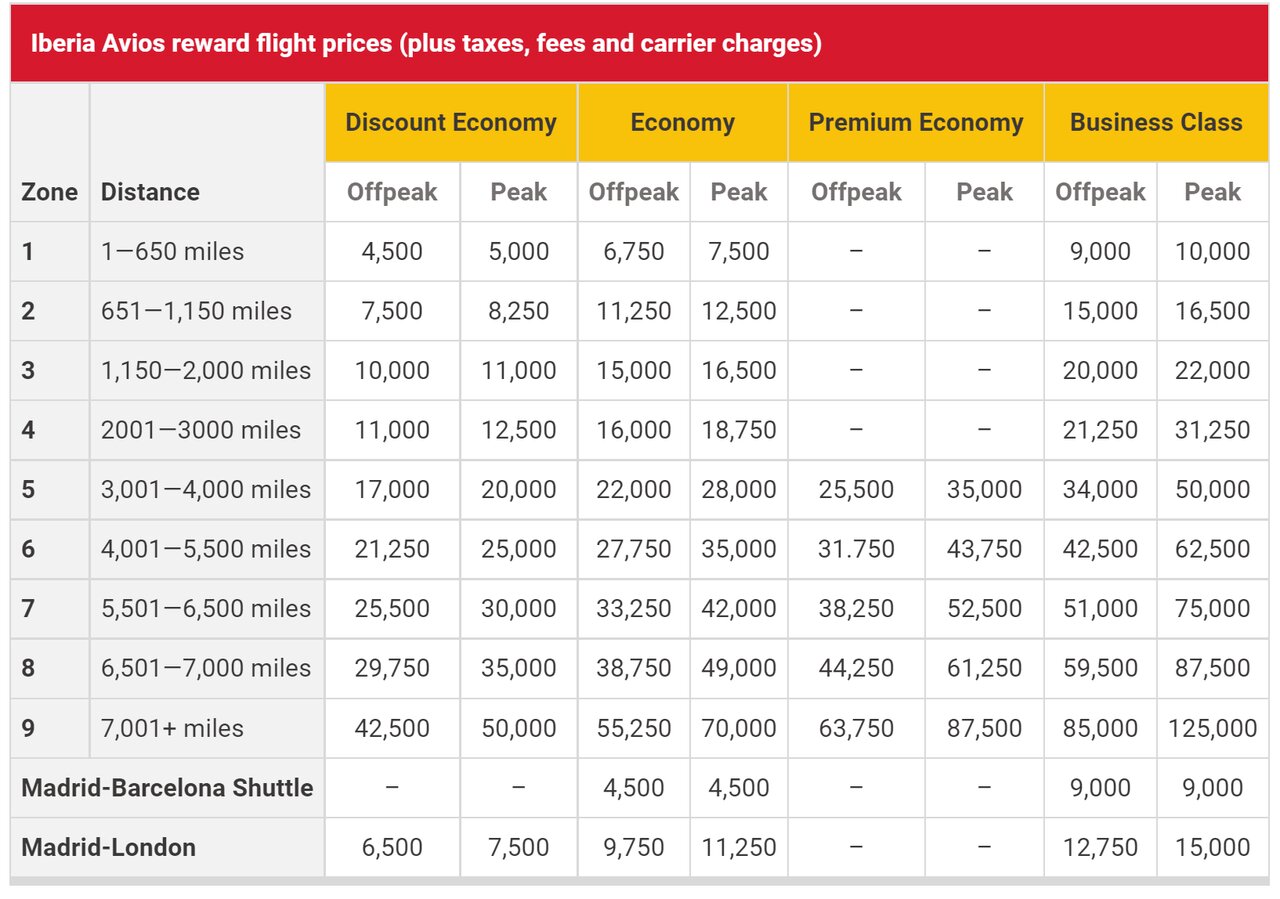The height and width of the screenshot is (899, 1280).
Task: Click the Premium Economy column header
Action: click(915, 123)
